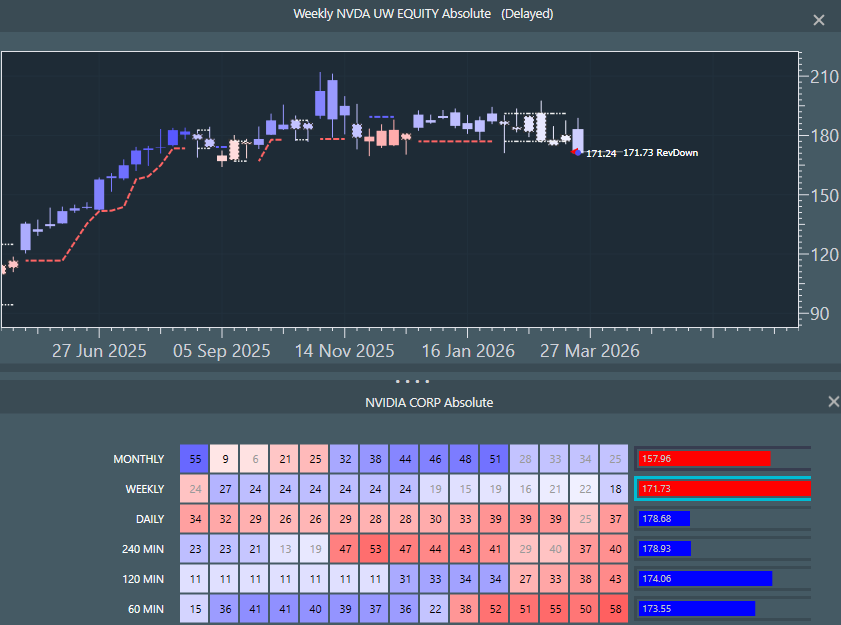This screenshot has height=625, width=841.
Task: Click the DAILY cell showing 37
Action: pos(615,519)
